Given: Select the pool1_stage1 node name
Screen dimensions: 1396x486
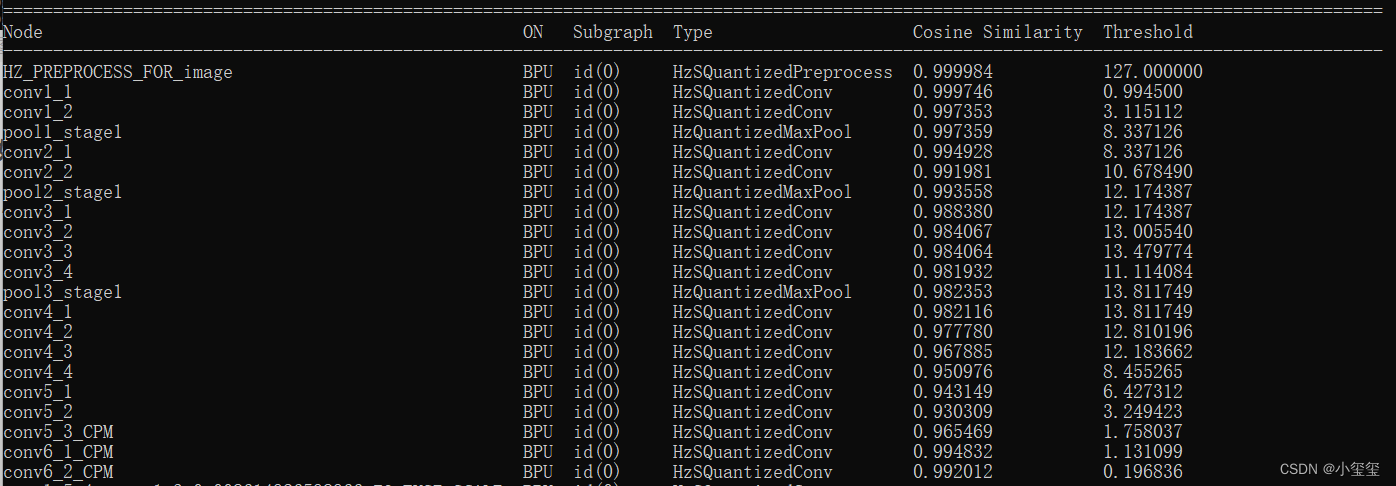Looking at the screenshot, I should pyautogui.click(x=62, y=132).
